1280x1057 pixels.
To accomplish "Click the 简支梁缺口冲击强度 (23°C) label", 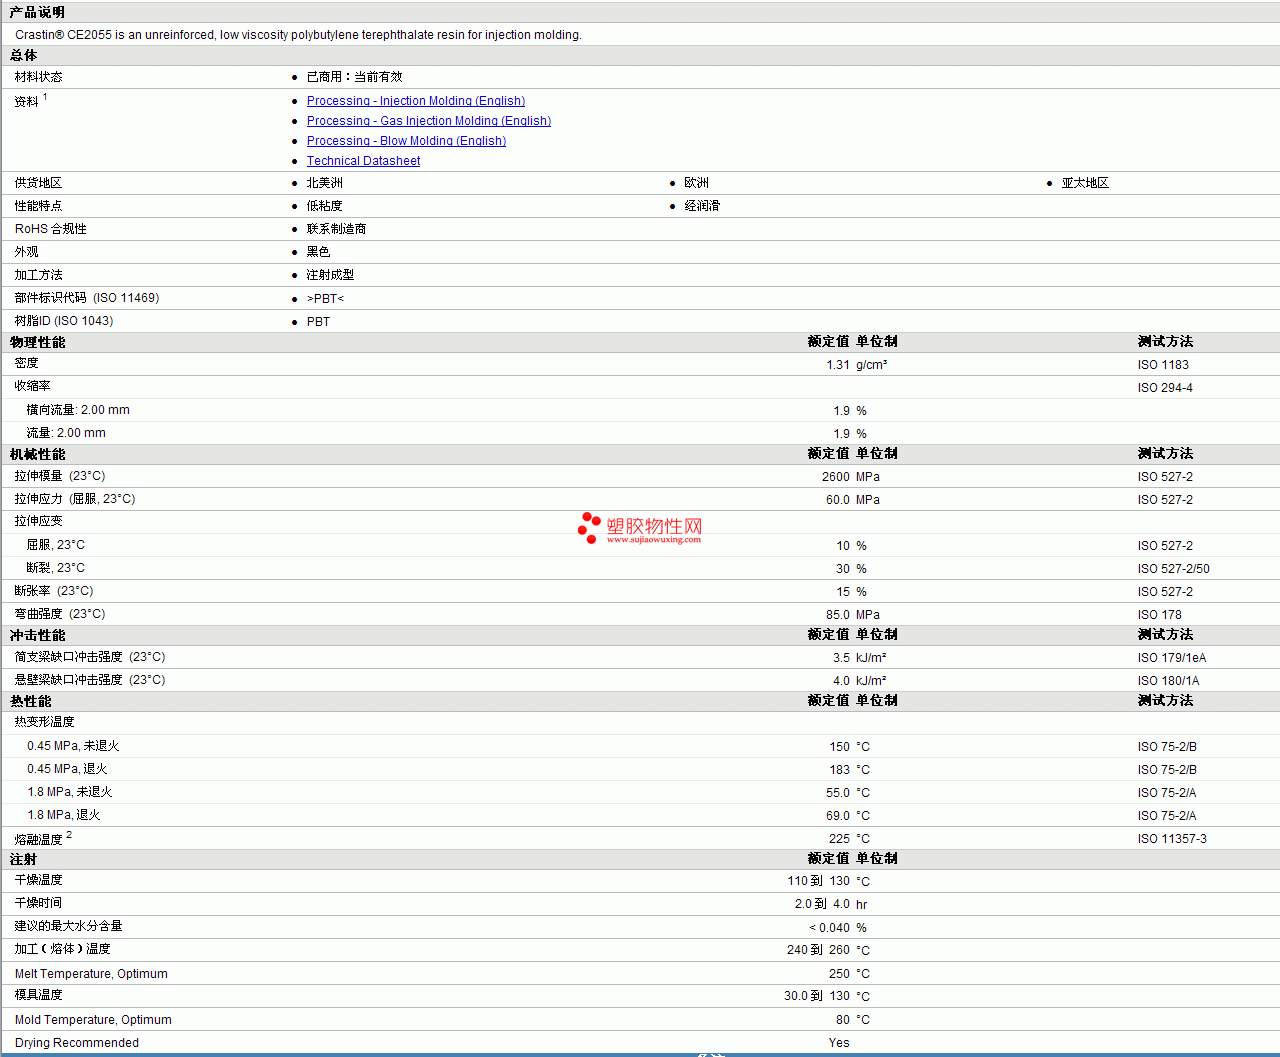I will coord(90,657).
